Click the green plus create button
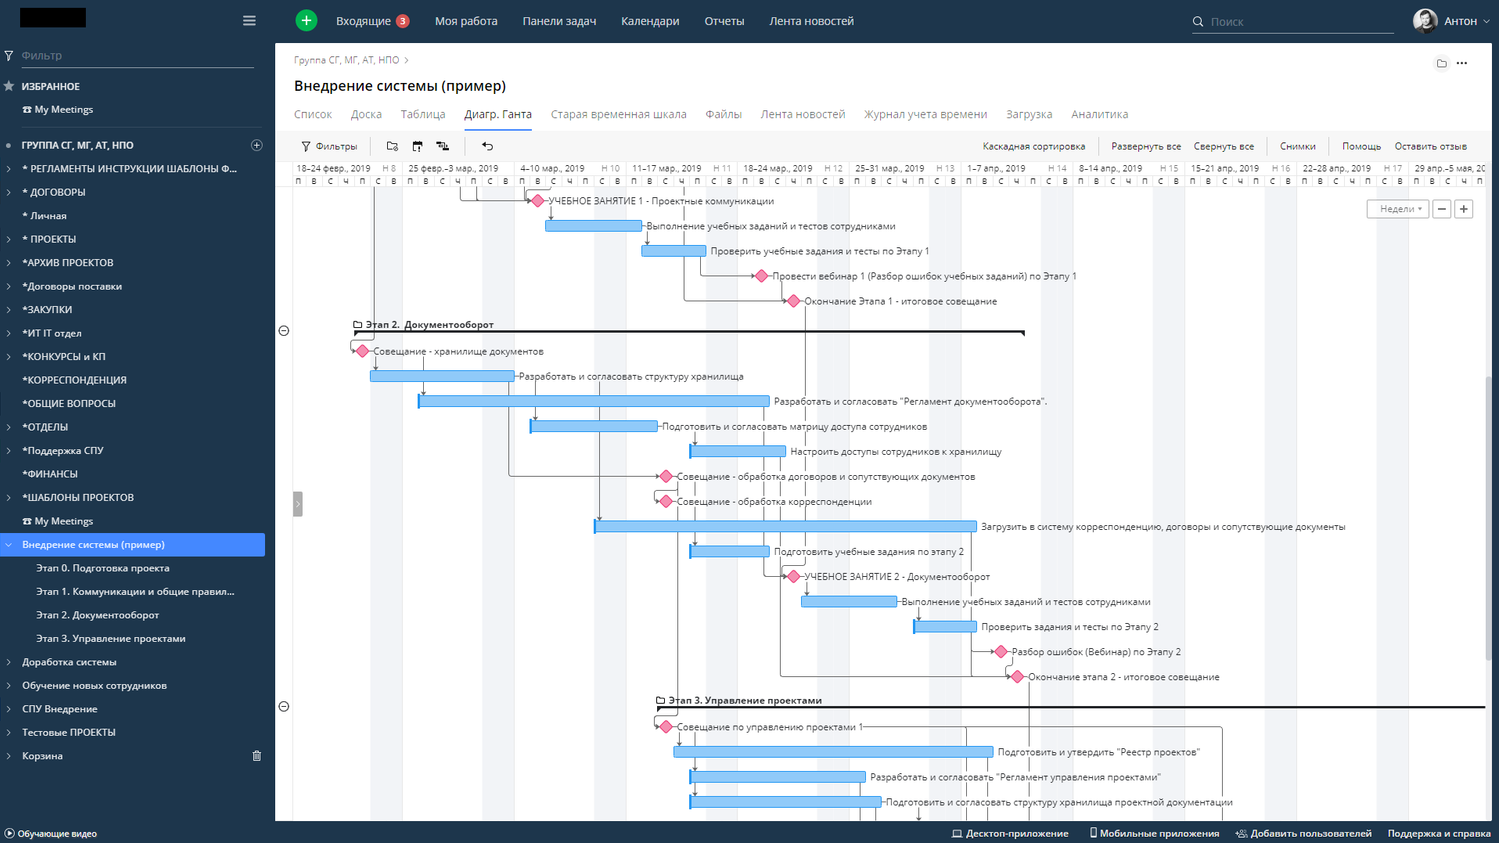This screenshot has height=843, width=1499. point(306,21)
